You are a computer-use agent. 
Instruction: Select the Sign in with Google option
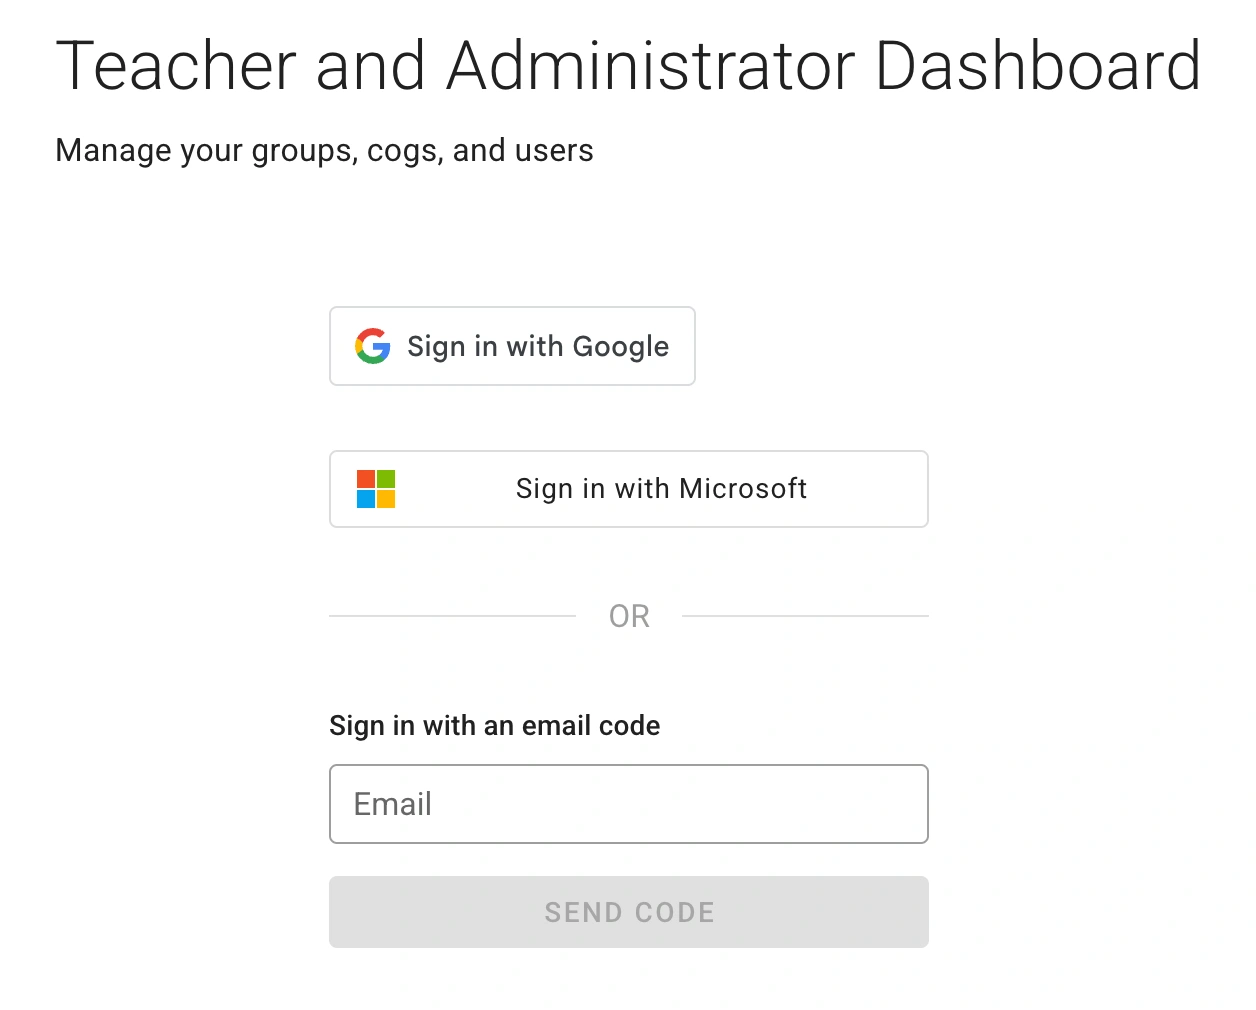512,346
